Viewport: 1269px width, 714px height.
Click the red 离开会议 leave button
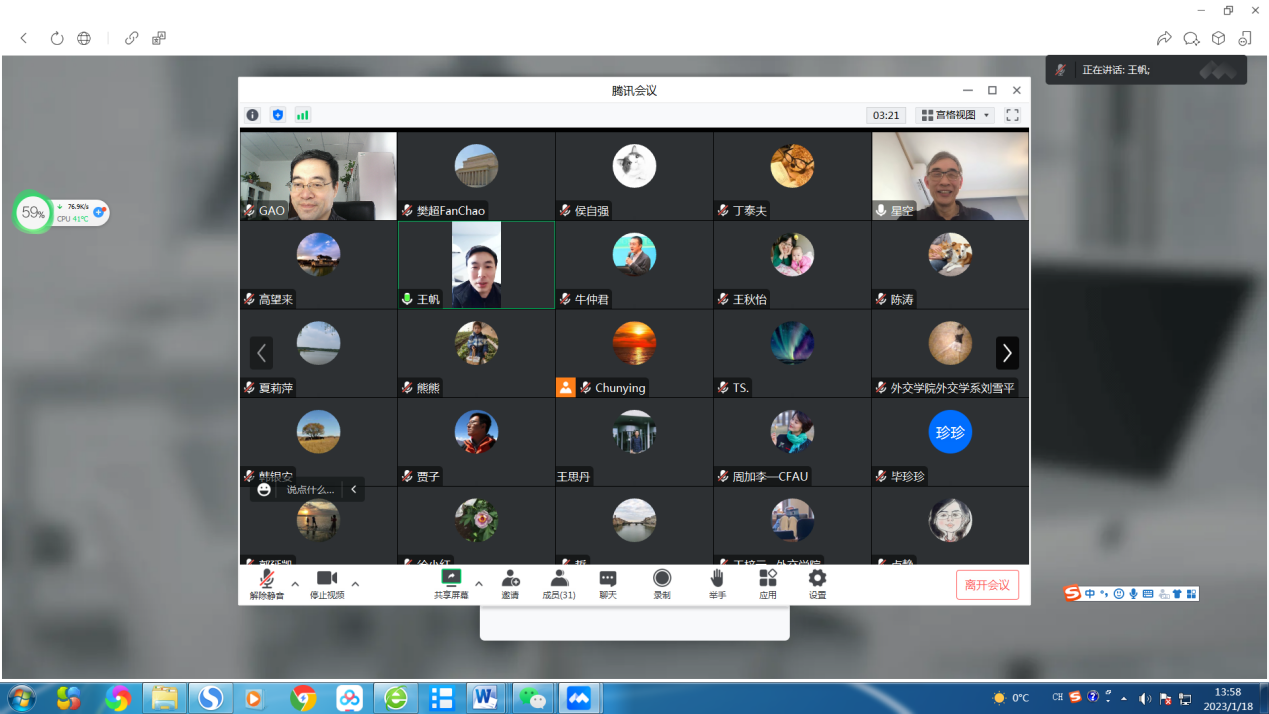tap(987, 585)
